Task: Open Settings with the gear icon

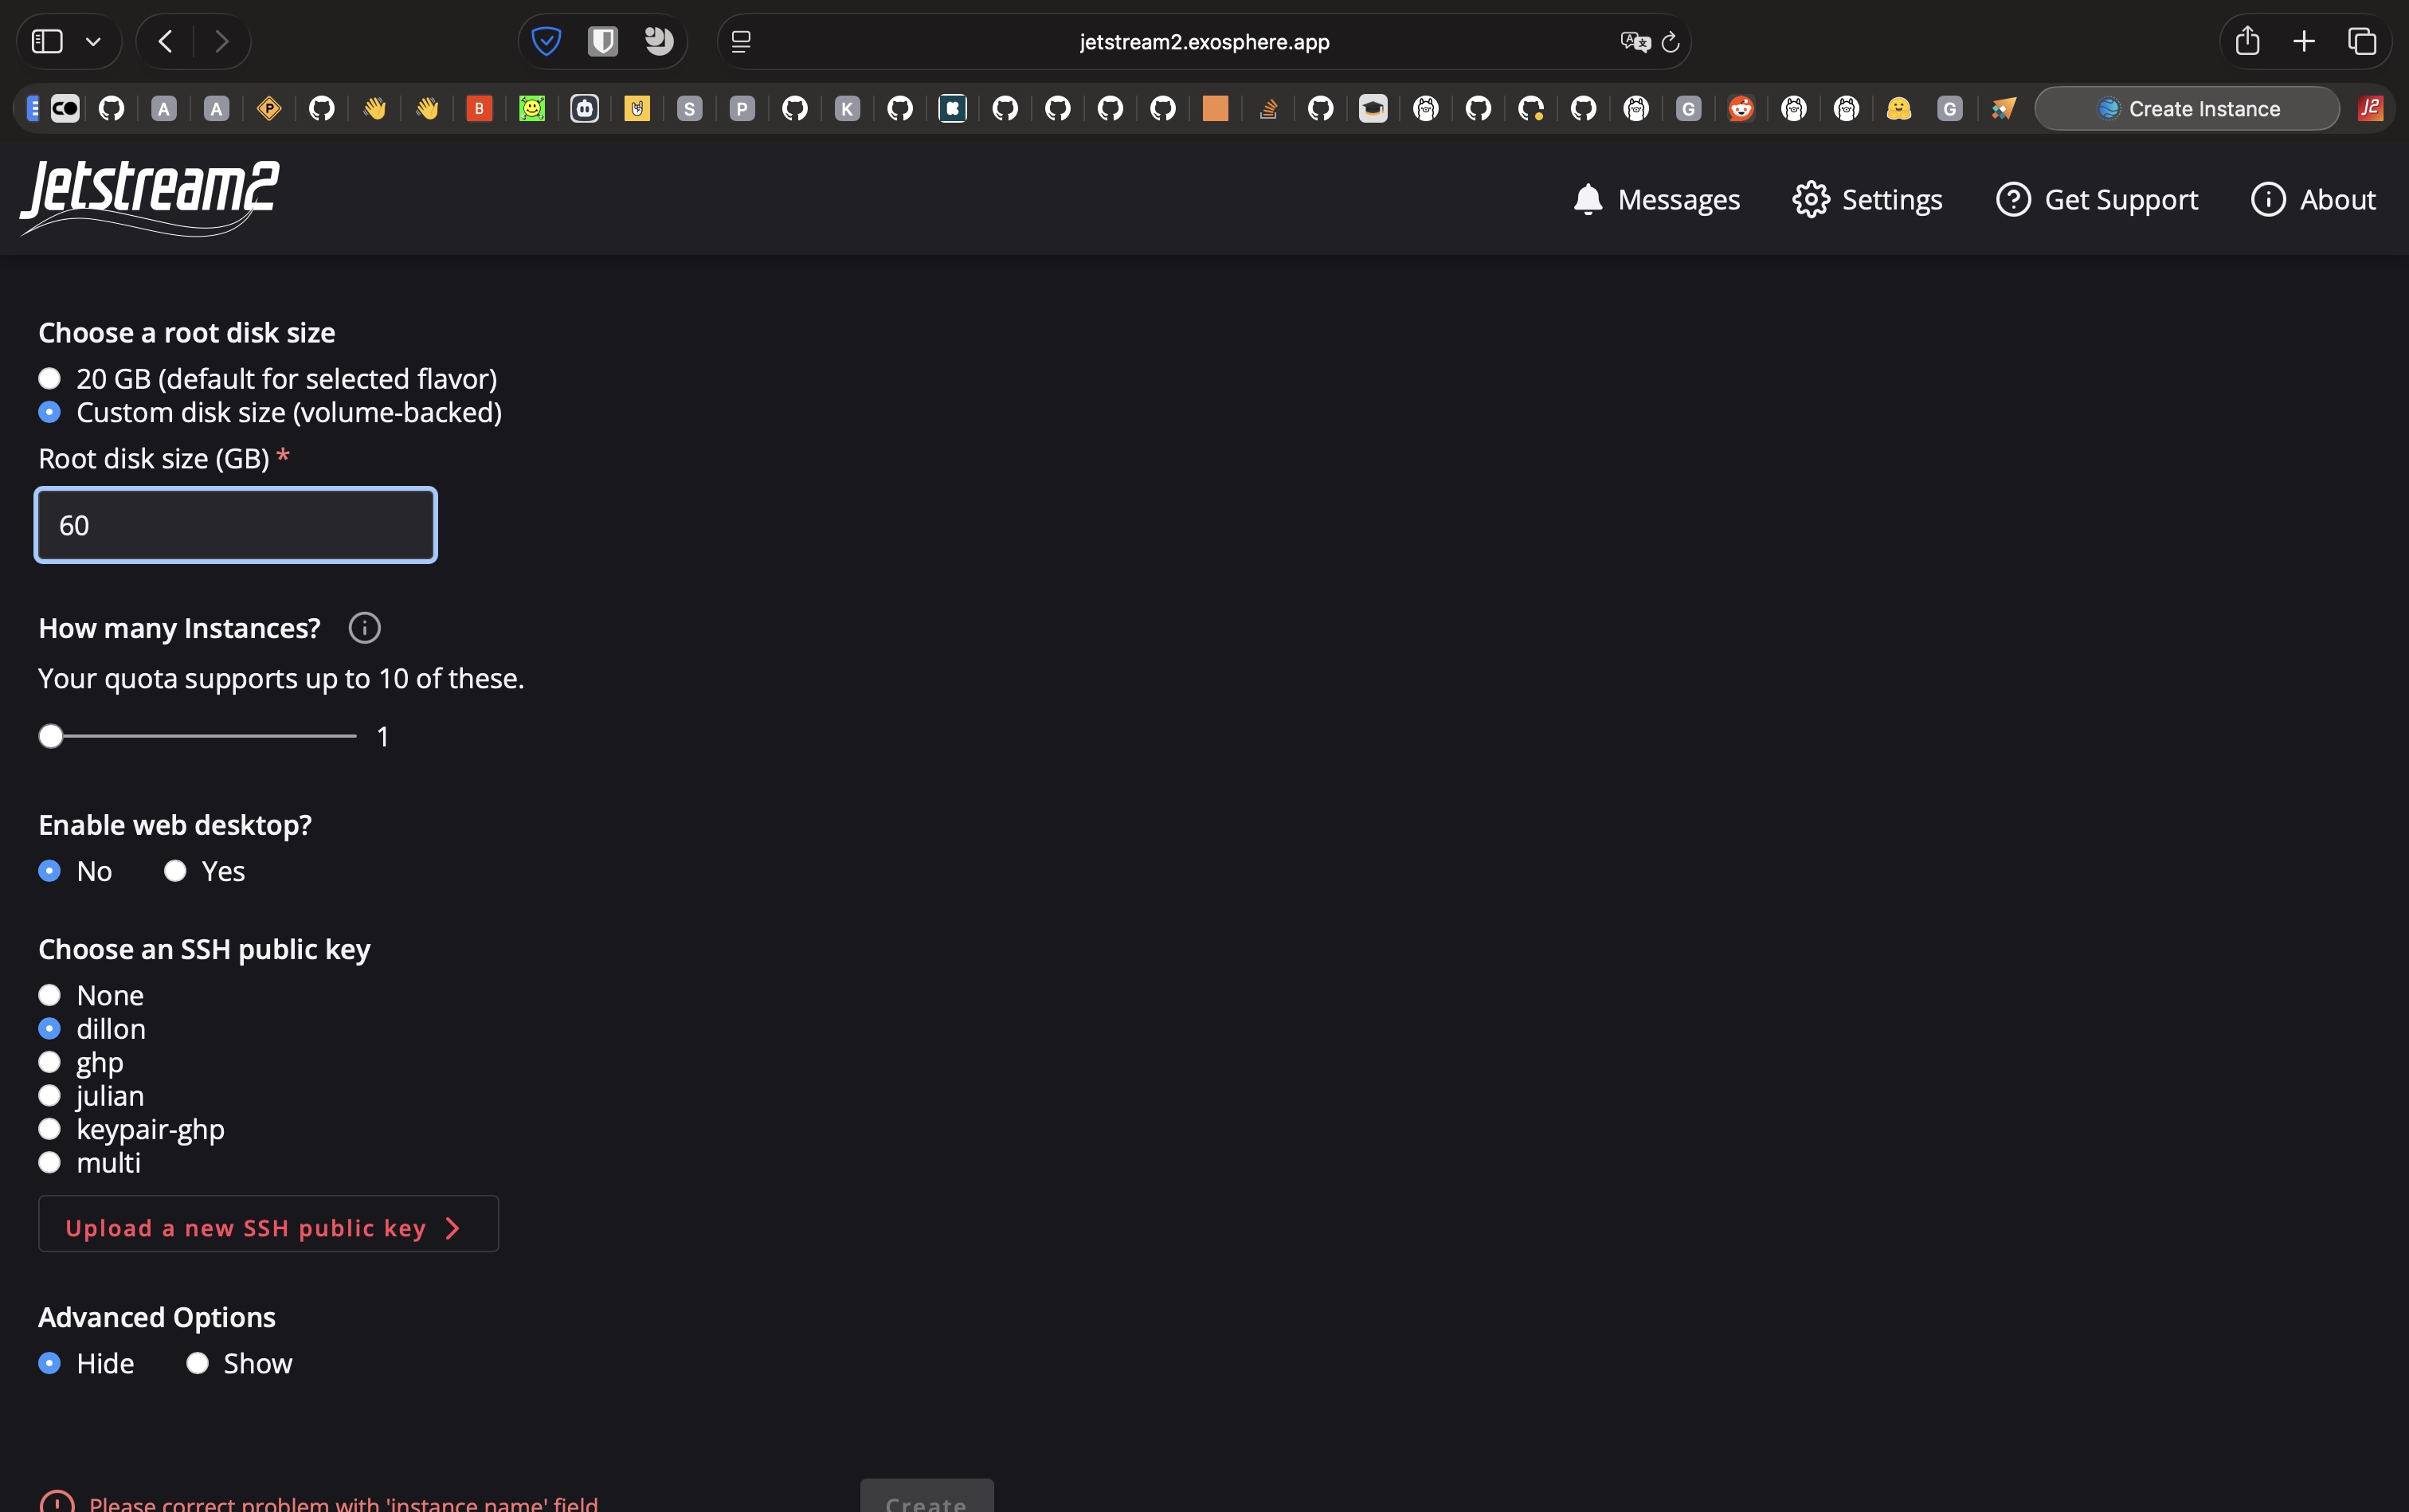Action: [x=1867, y=199]
